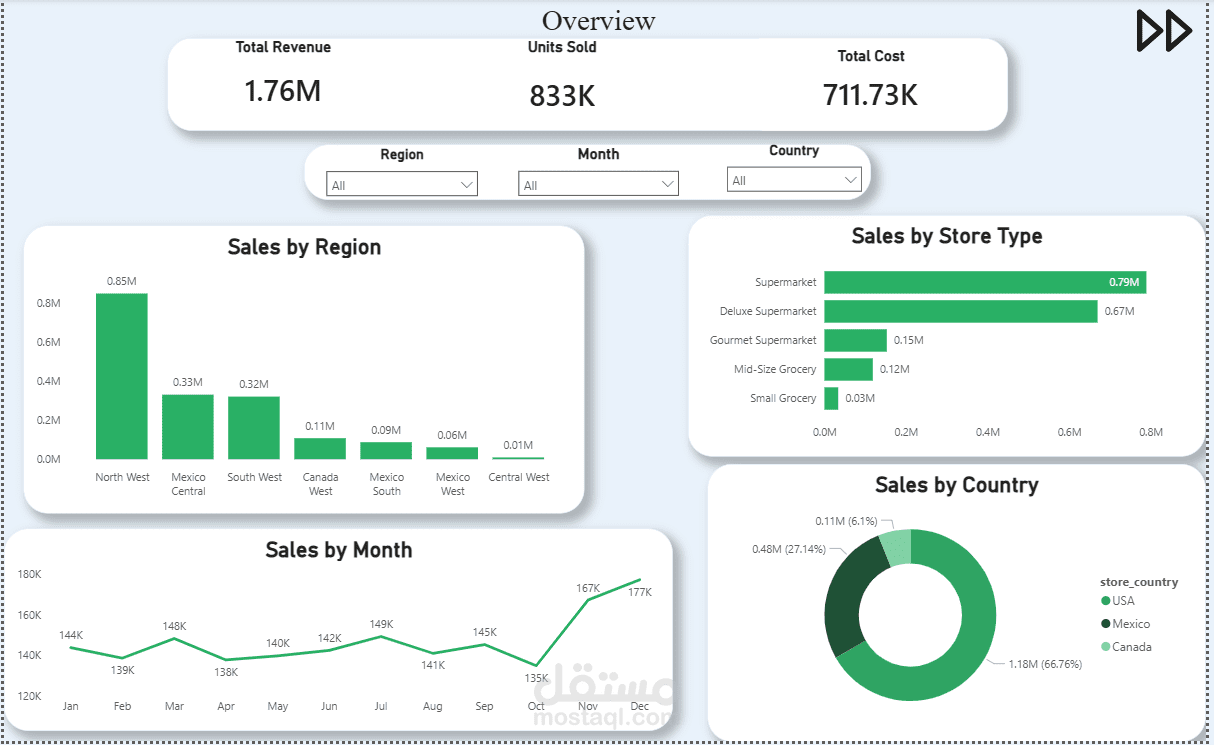Select the North West bar in Sales by Region
The image size is (1214, 745).
pyautogui.click(x=122, y=376)
